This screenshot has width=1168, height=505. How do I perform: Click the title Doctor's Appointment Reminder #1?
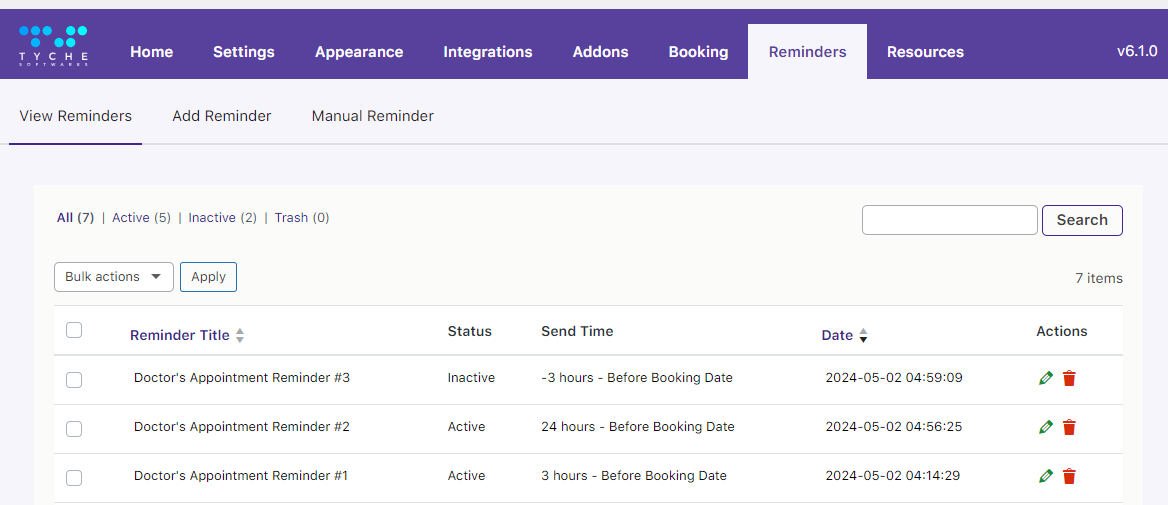[x=241, y=475]
